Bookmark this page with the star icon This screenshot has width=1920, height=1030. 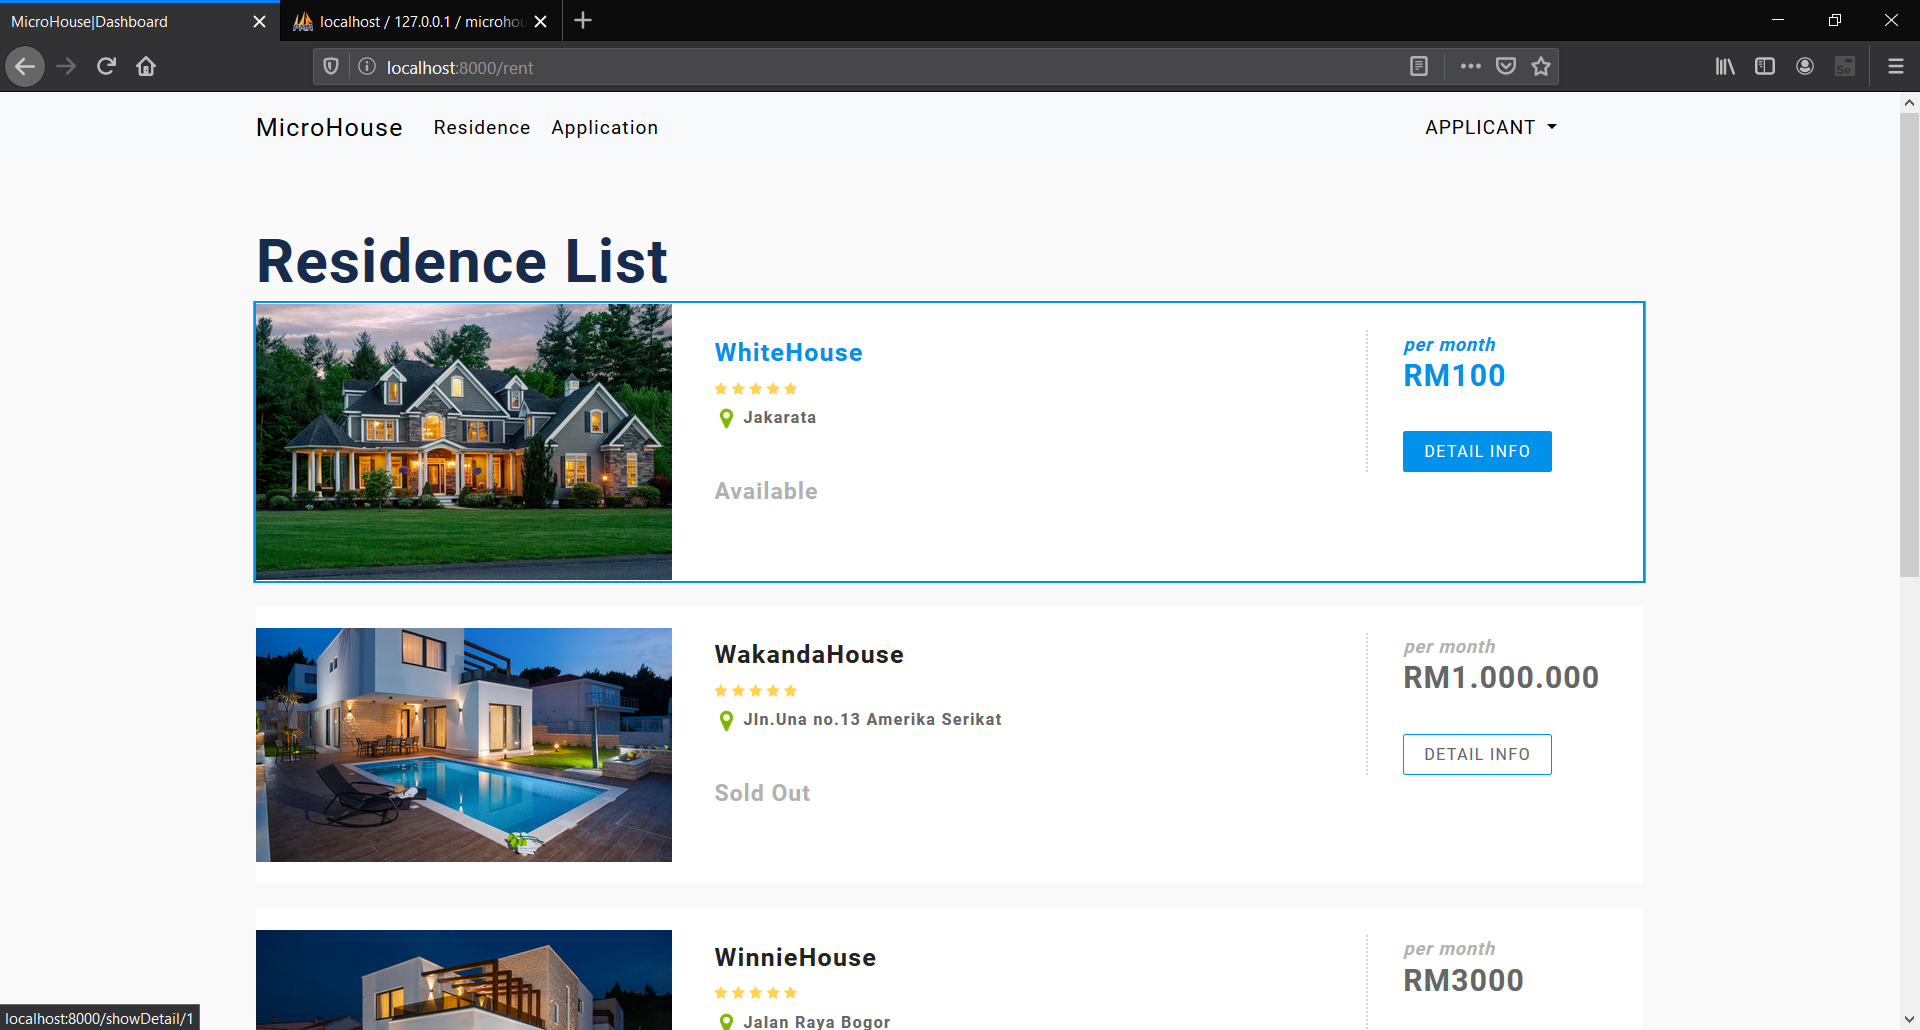(1541, 66)
